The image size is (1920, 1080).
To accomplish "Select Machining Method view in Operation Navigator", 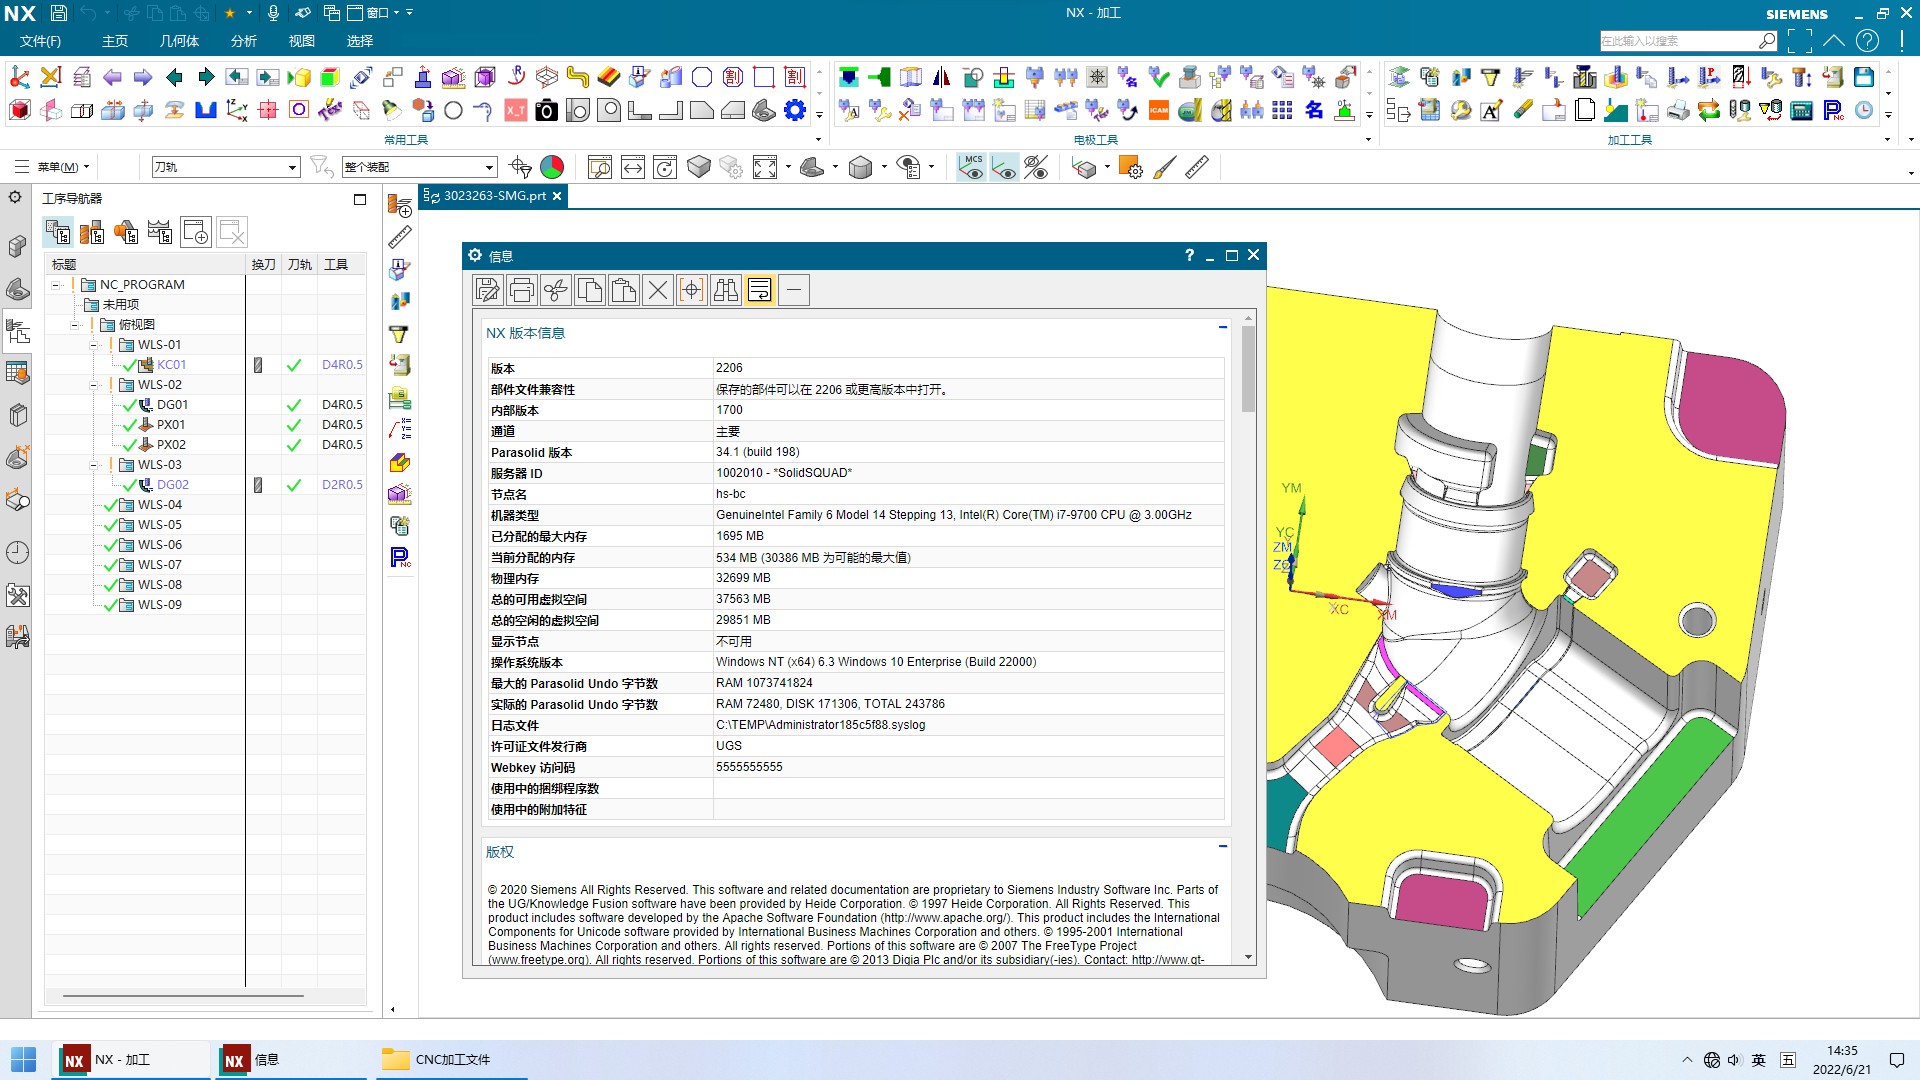I will 160,232.
